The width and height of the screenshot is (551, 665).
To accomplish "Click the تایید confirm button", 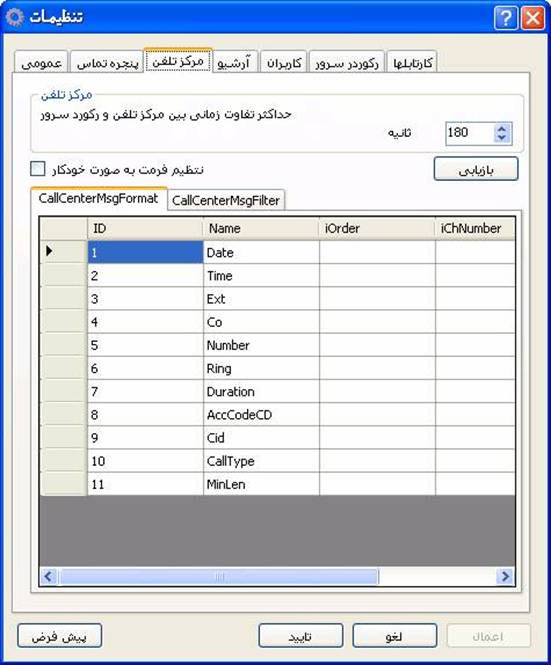I will [300, 636].
